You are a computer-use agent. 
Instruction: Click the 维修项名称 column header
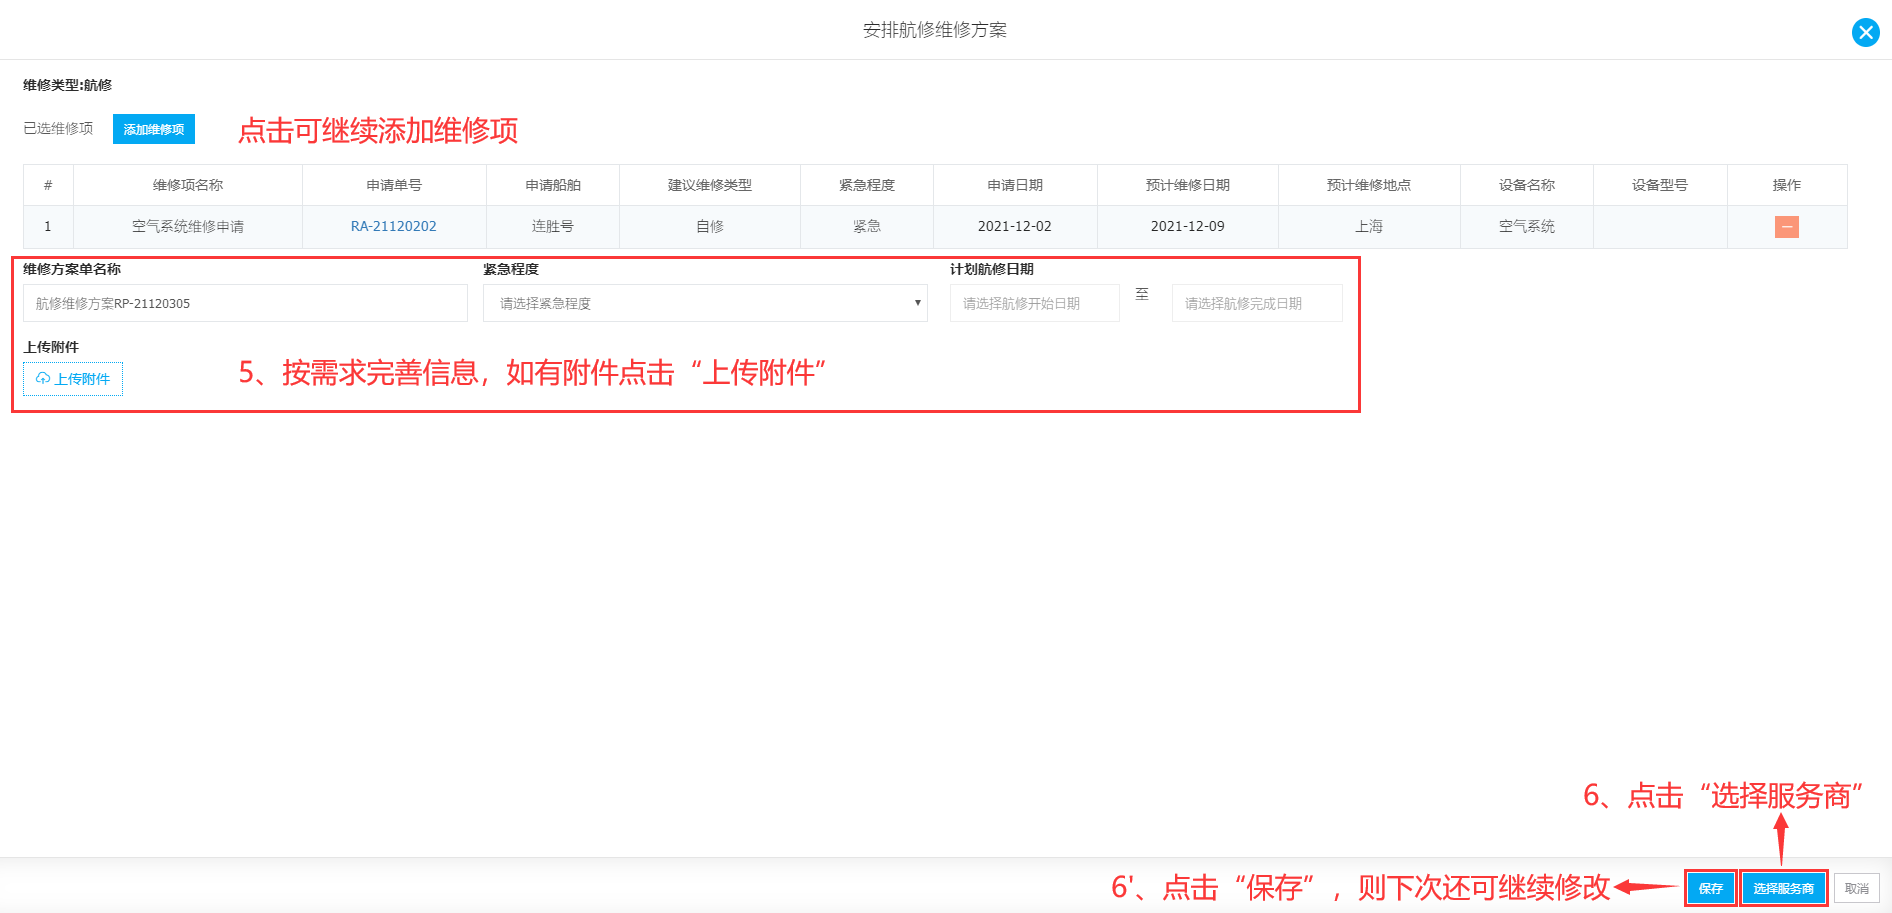coord(188,185)
